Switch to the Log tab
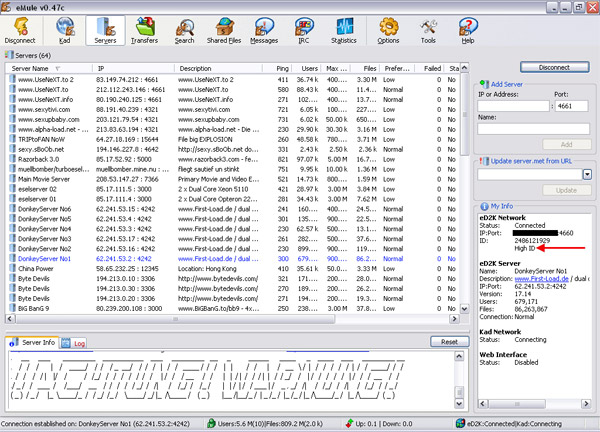Image resolution: width=600 pixels, height=432 pixels. click(x=78, y=342)
